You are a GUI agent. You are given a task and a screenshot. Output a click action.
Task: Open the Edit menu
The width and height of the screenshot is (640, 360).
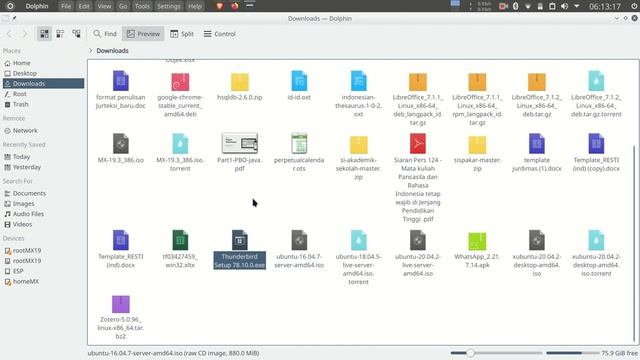point(84,6)
